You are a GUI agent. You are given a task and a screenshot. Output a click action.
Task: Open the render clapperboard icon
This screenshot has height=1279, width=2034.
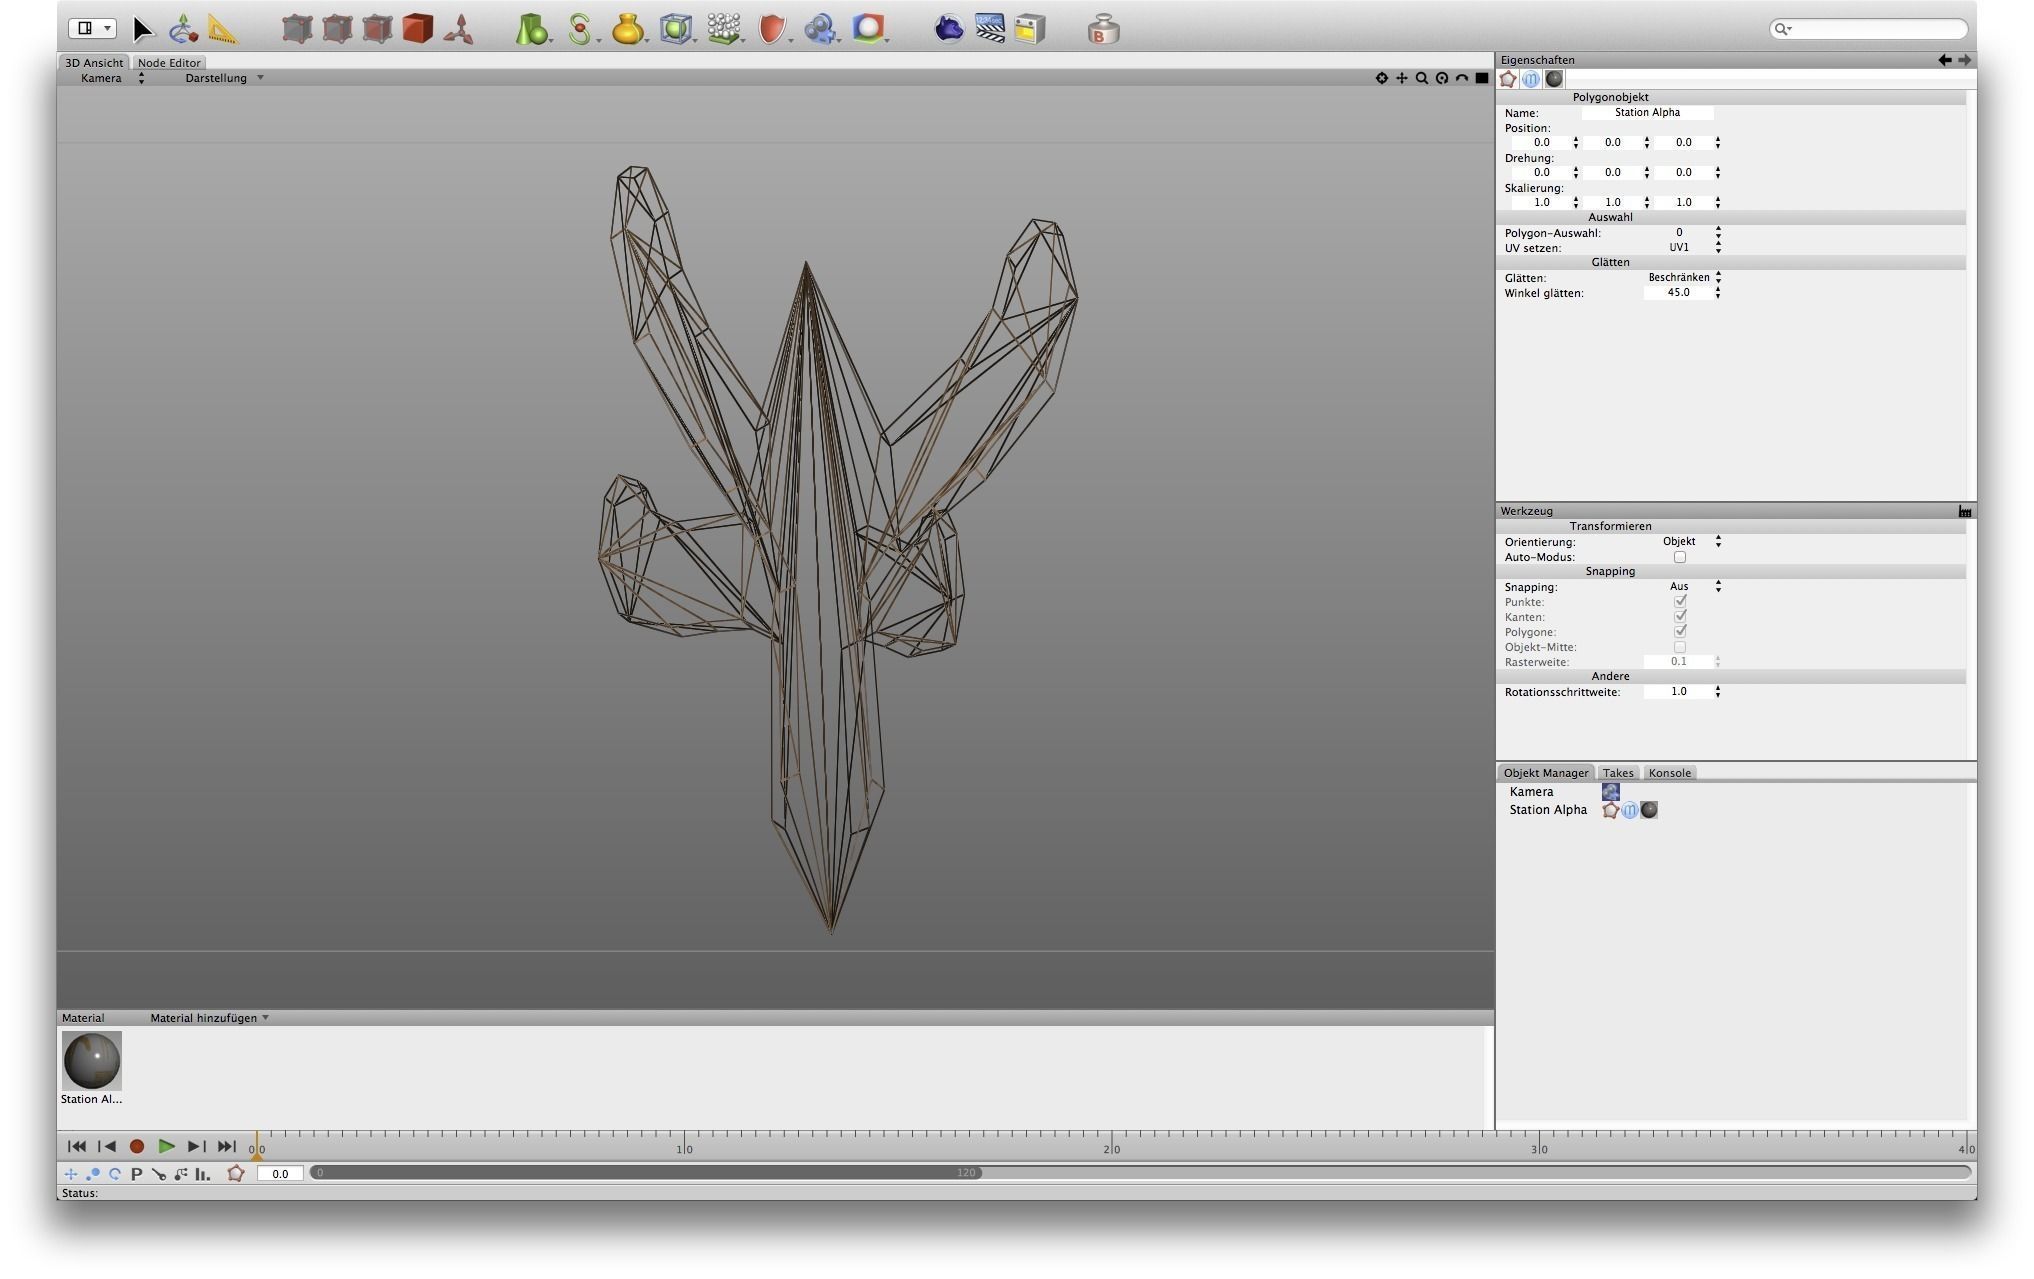[990, 29]
